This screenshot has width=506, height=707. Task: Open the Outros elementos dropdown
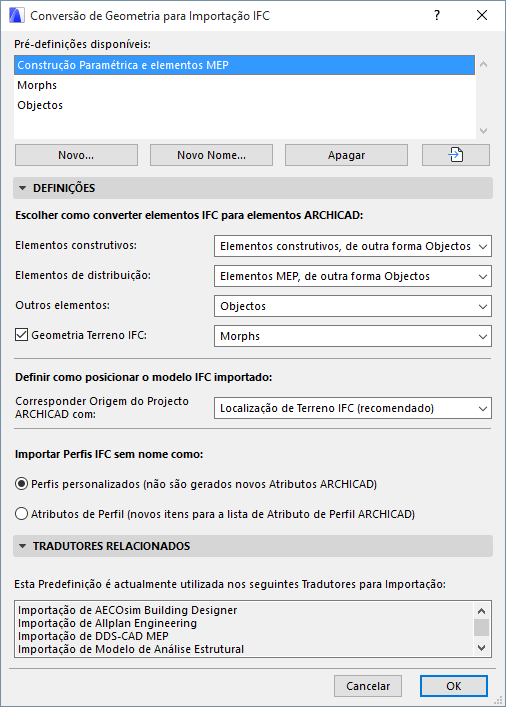[x=353, y=306]
